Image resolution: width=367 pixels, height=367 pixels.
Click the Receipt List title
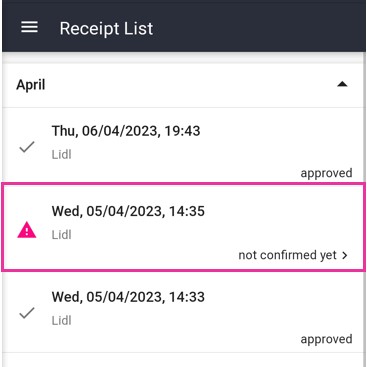coord(106,28)
